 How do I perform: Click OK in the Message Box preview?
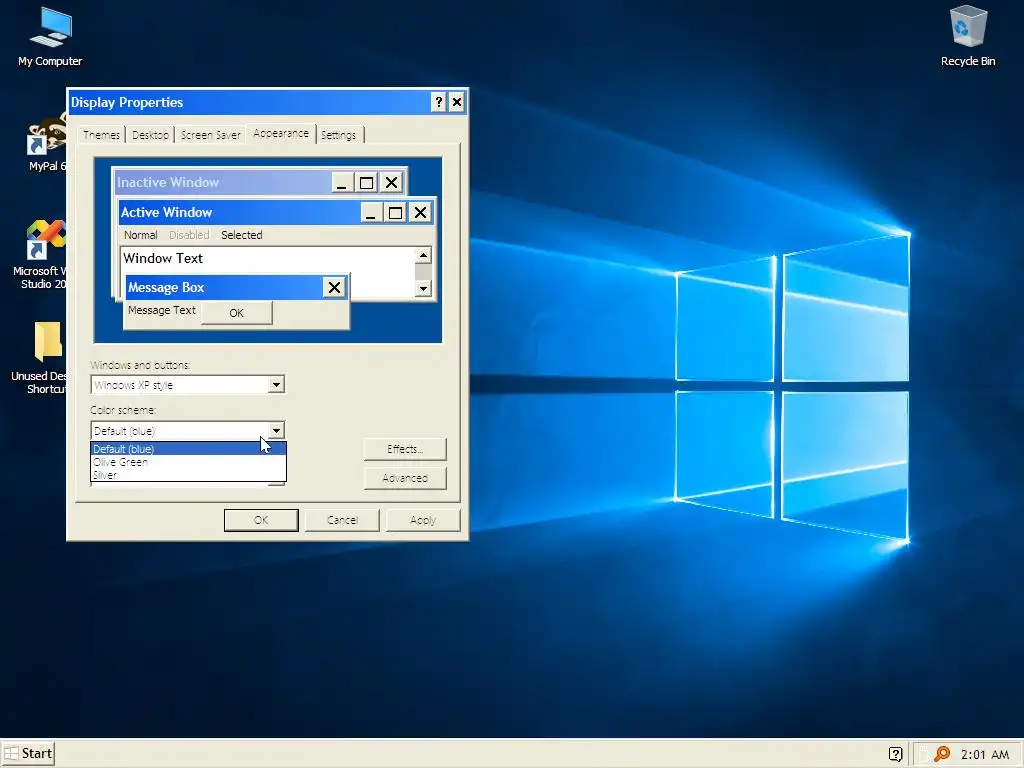pos(236,313)
